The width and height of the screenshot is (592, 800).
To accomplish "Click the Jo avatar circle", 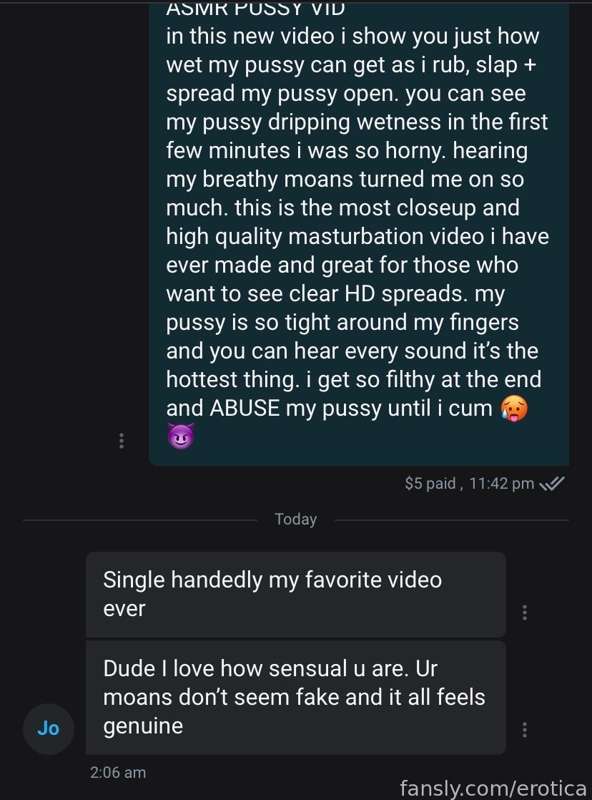I will pos(48,729).
